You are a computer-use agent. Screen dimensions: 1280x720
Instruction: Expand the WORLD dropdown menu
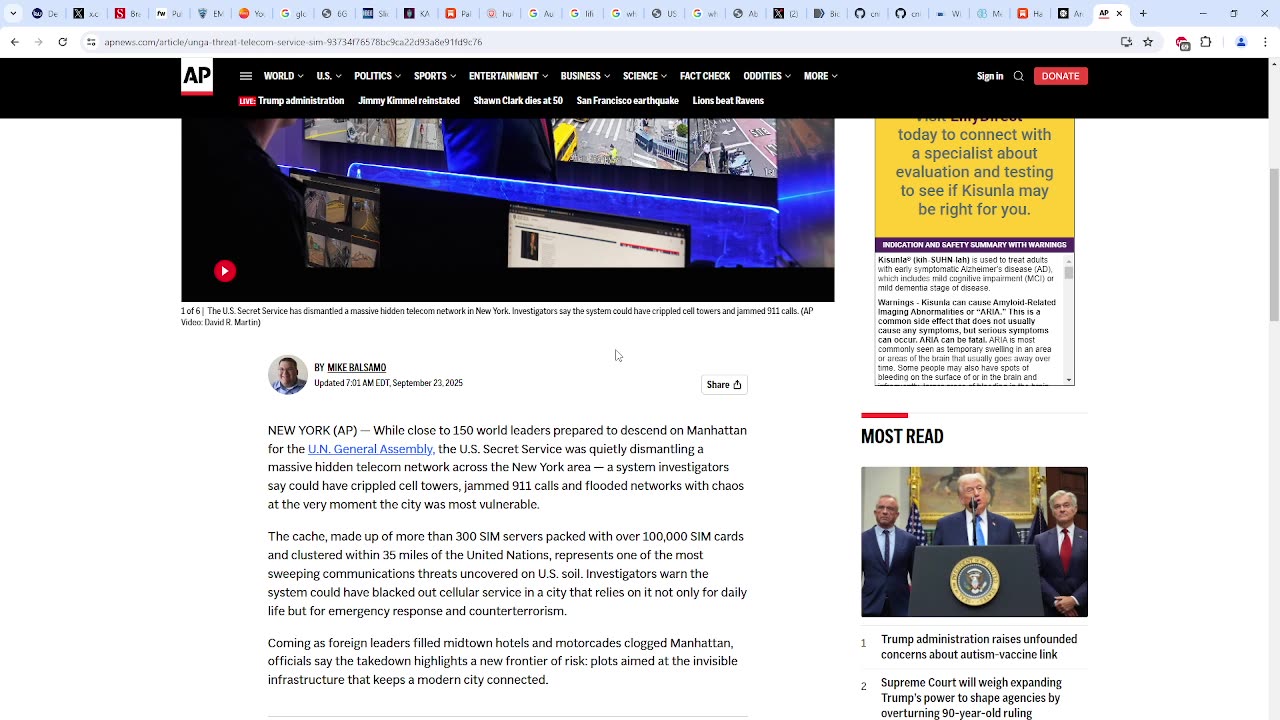(283, 76)
